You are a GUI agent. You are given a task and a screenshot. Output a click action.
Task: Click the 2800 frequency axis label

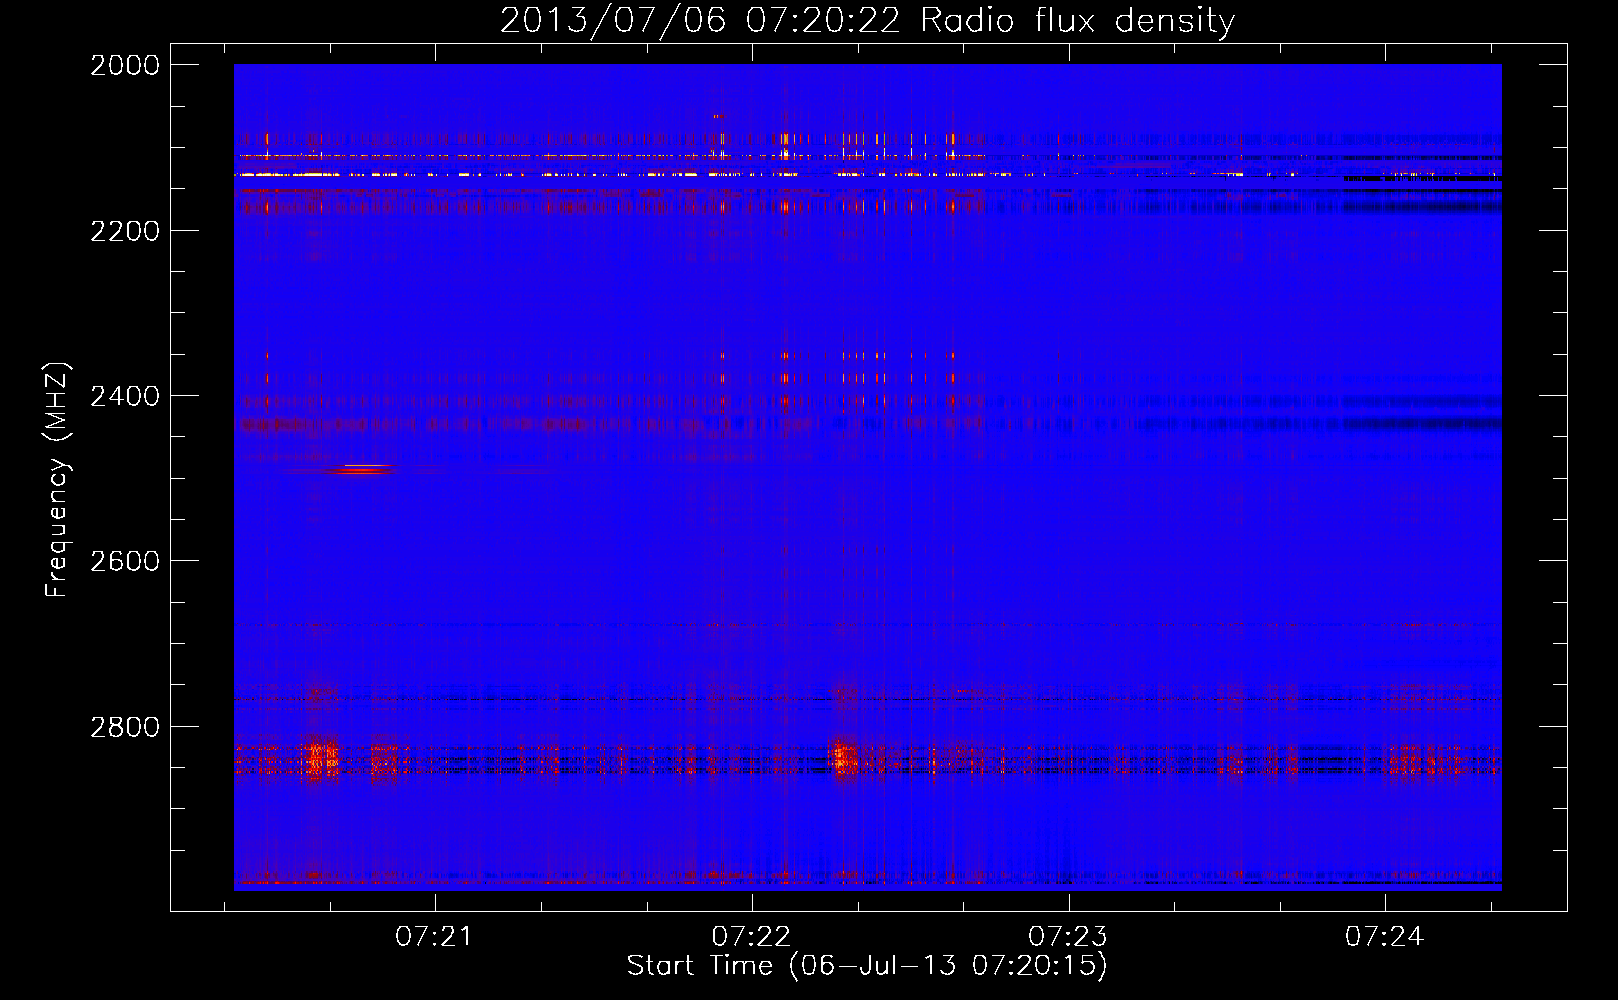tap(125, 727)
